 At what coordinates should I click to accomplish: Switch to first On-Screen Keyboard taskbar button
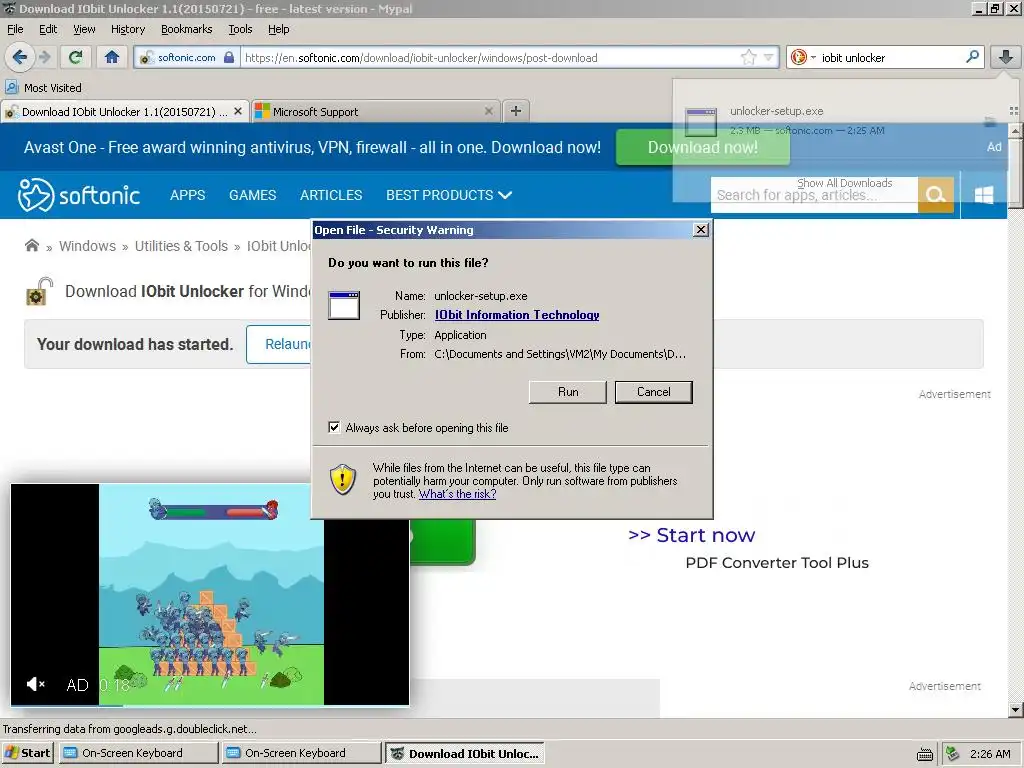pyautogui.click(x=137, y=753)
